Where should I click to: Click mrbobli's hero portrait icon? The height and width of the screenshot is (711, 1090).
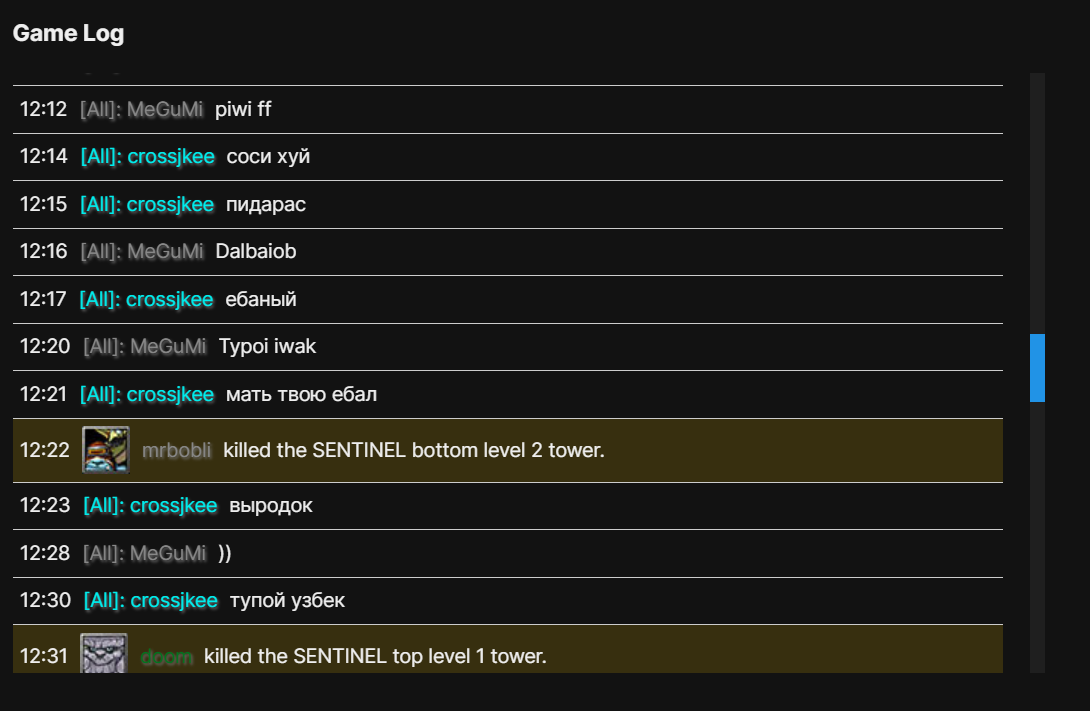click(x=105, y=450)
